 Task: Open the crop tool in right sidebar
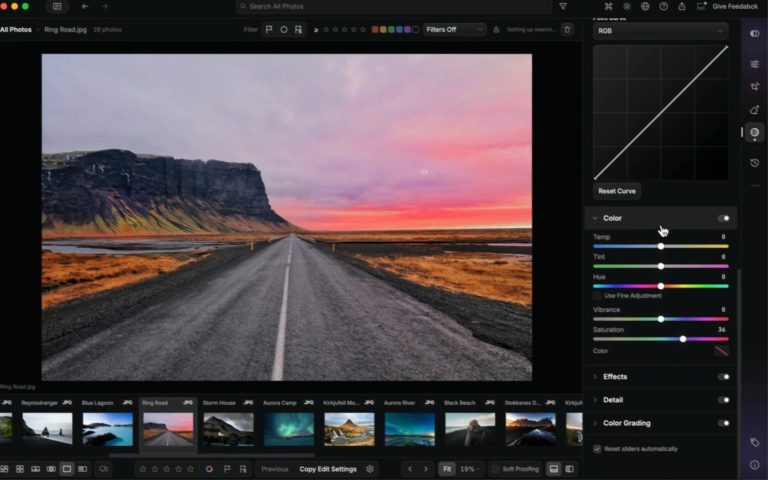coord(754,87)
